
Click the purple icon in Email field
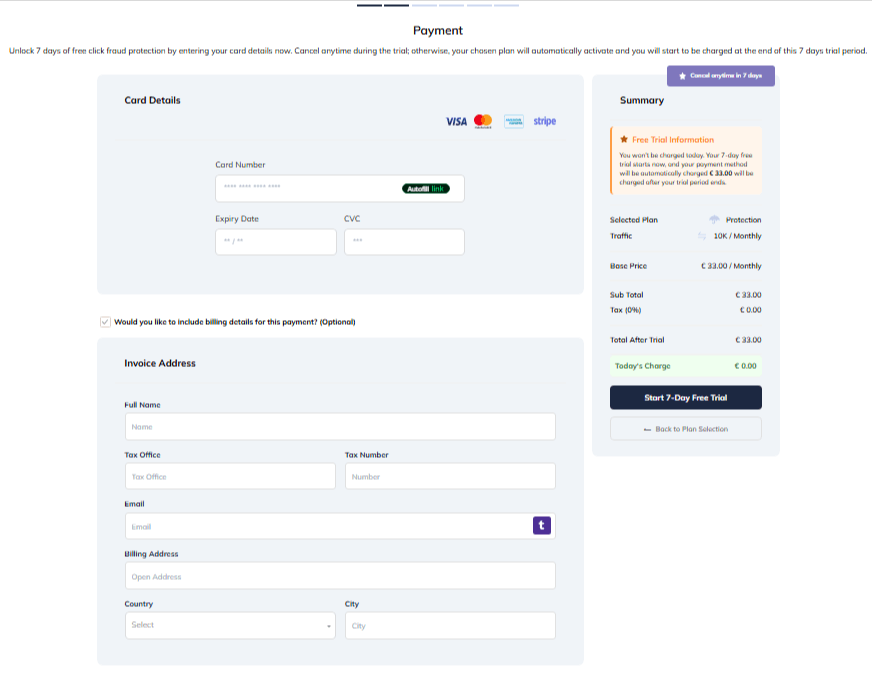tap(541, 525)
